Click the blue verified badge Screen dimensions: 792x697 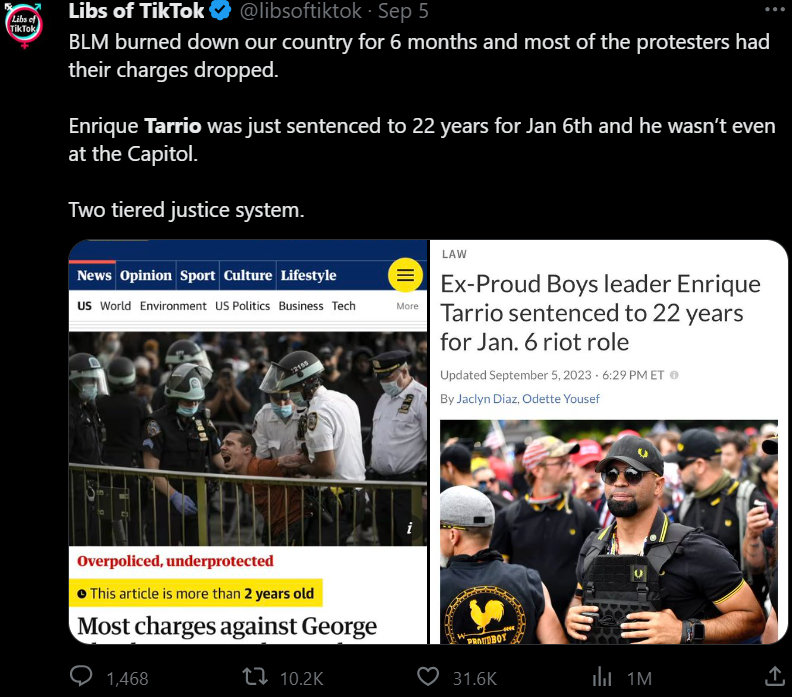tap(220, 10)
